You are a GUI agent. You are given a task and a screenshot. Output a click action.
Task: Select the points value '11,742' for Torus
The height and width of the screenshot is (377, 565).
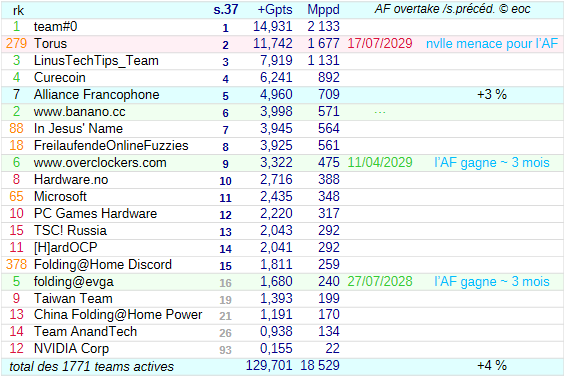coord(272,44)
